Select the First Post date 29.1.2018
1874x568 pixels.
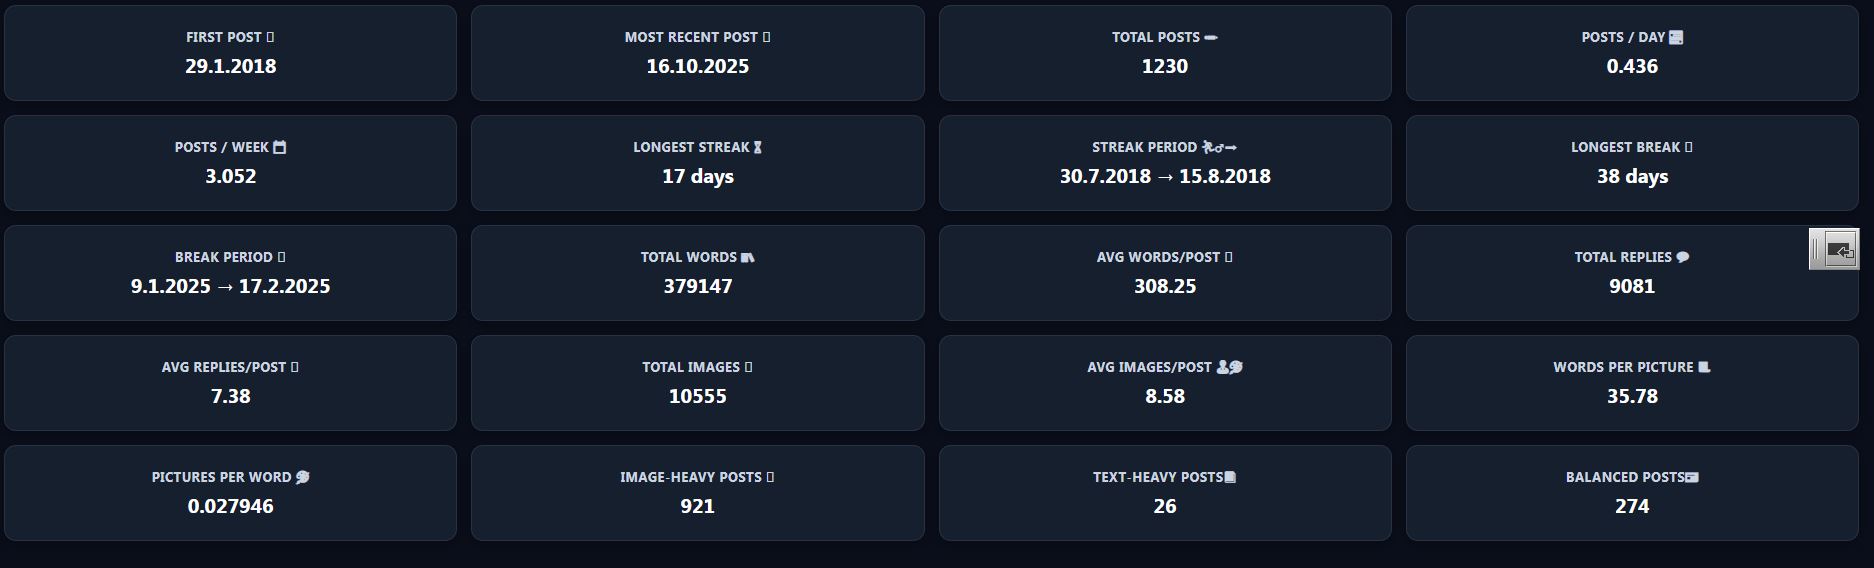click(x=230, y=66)
